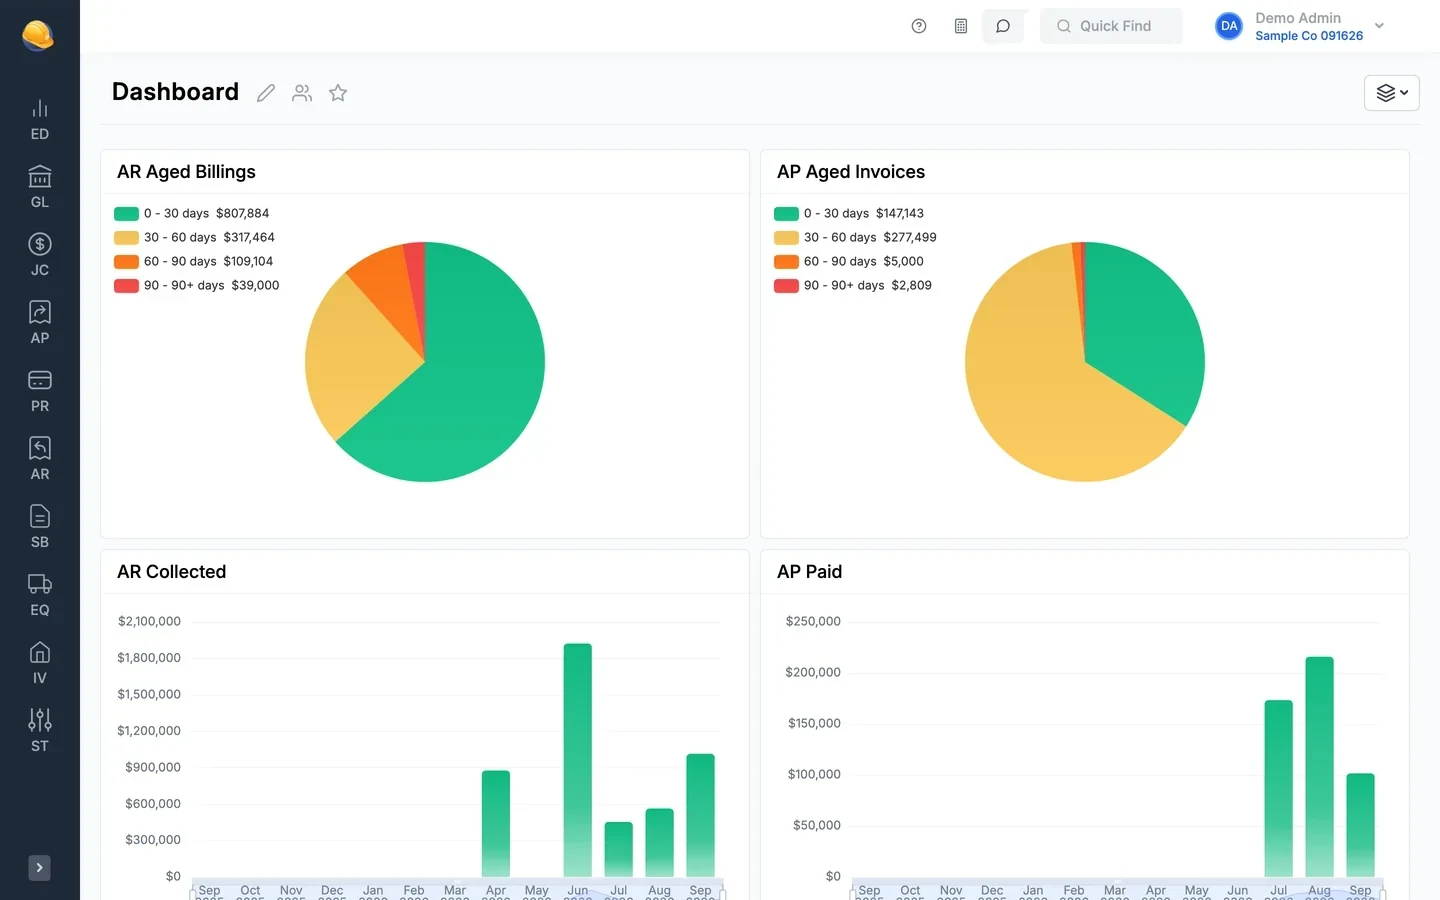The height and width of the screenshot is (900, 1440).
Task: Click the tallest Jun bar in AR Collected
Action: tap(578, 760)
